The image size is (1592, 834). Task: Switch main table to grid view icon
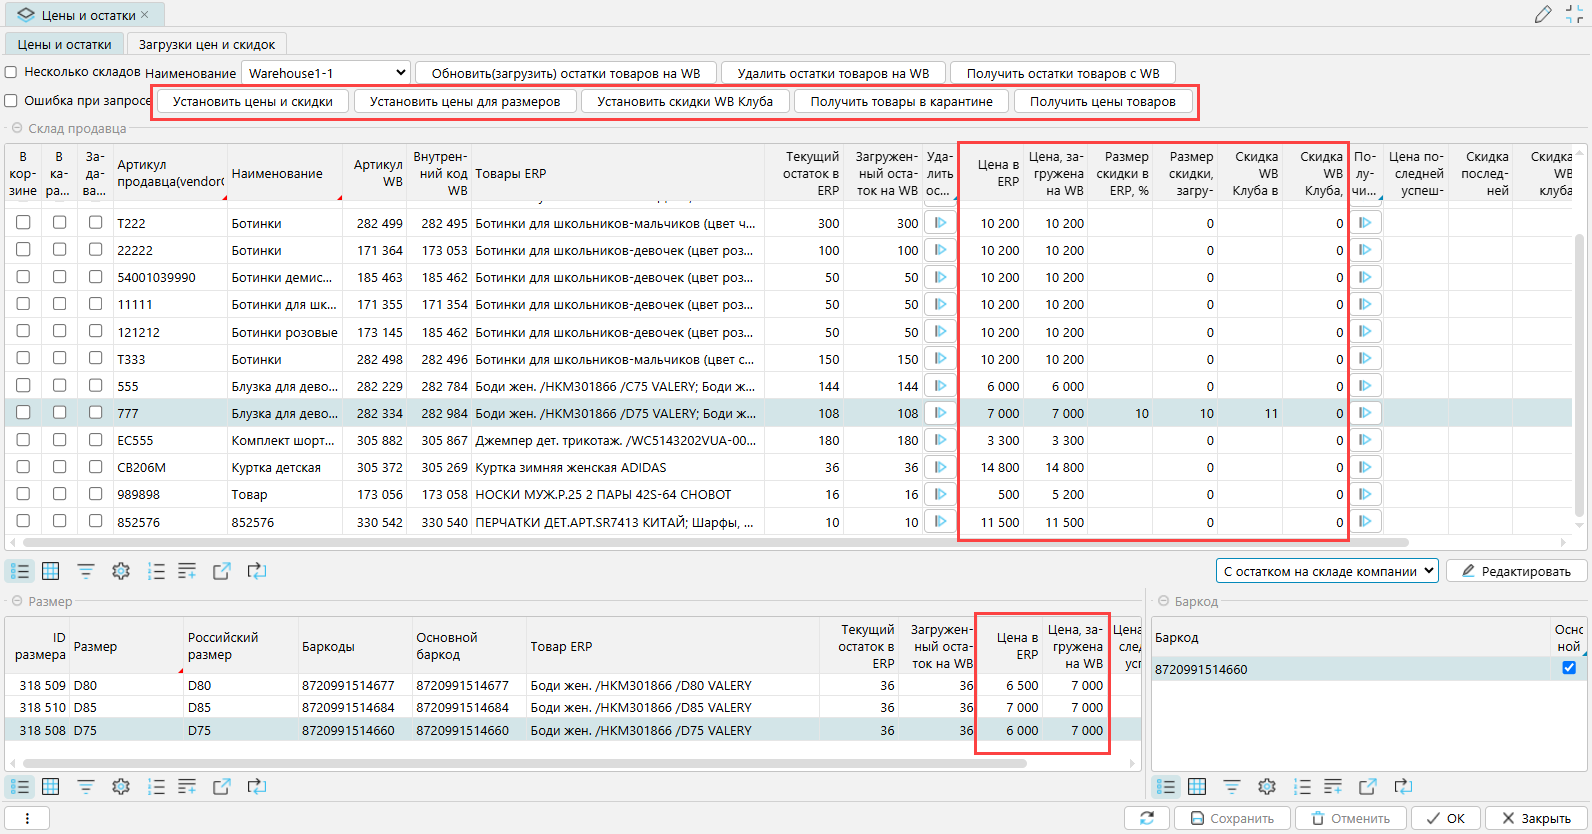click(51, 571)
